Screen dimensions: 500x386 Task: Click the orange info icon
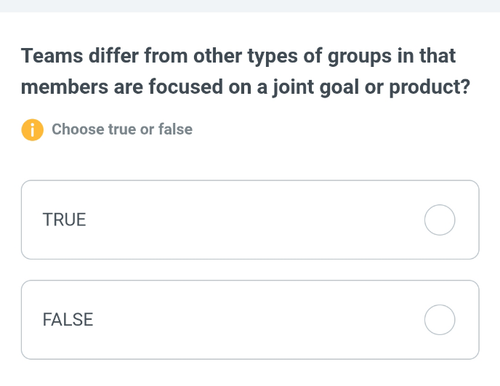[x=32, y=130]
